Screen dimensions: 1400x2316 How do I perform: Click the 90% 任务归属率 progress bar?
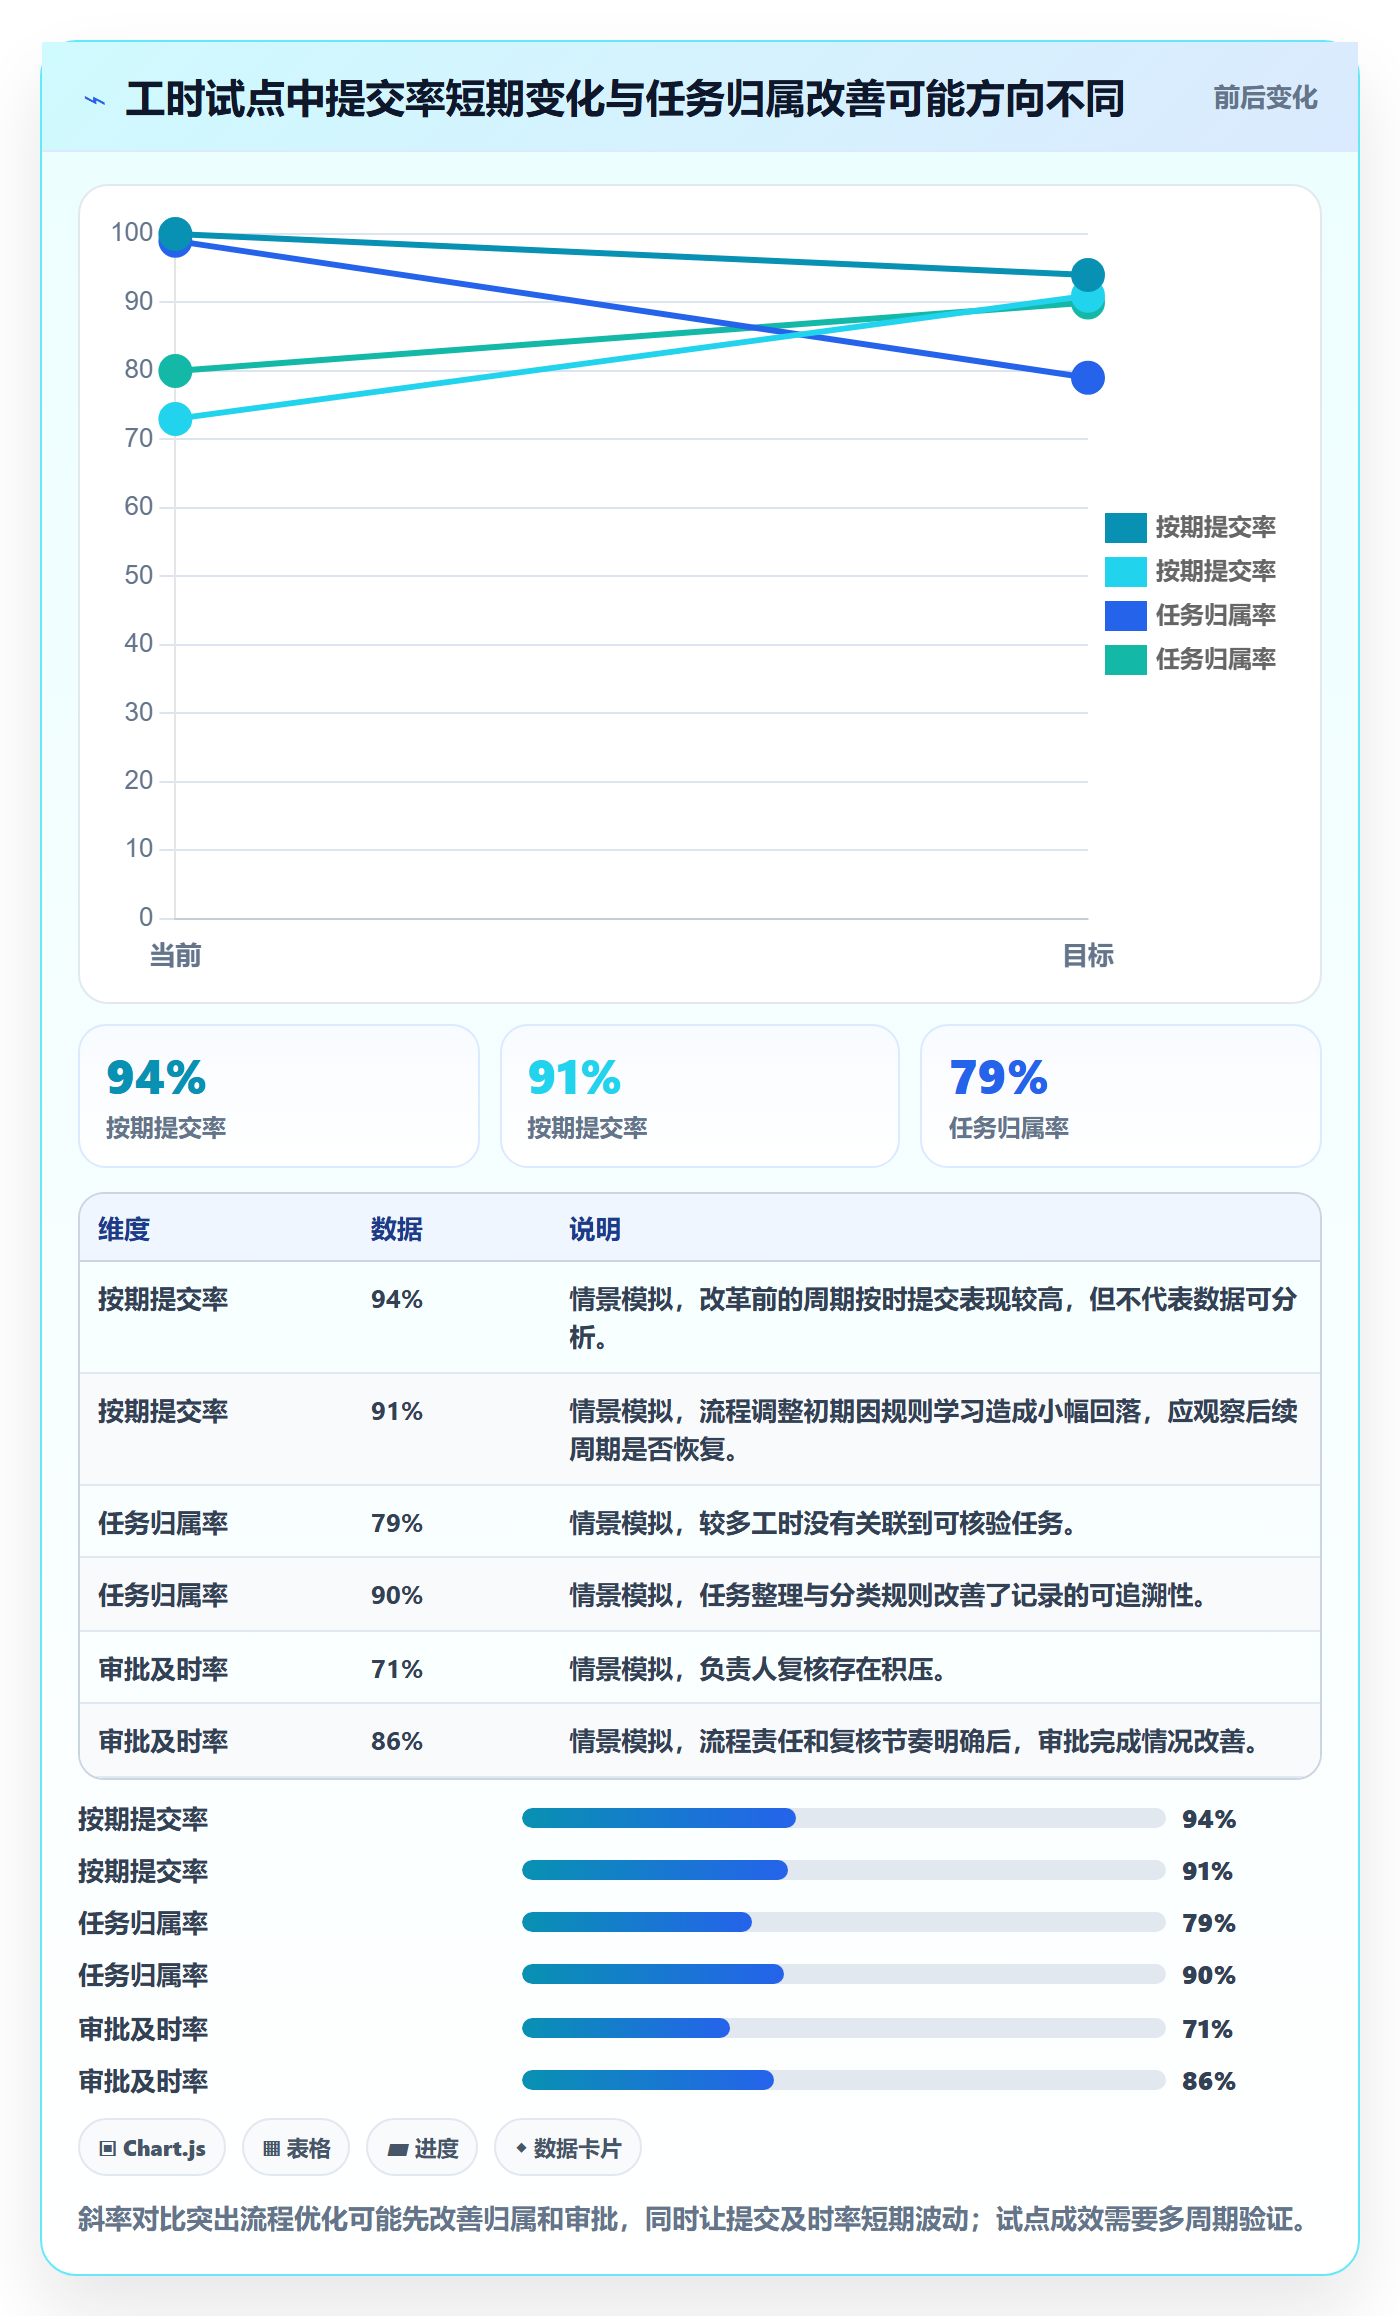[843, 1974]
